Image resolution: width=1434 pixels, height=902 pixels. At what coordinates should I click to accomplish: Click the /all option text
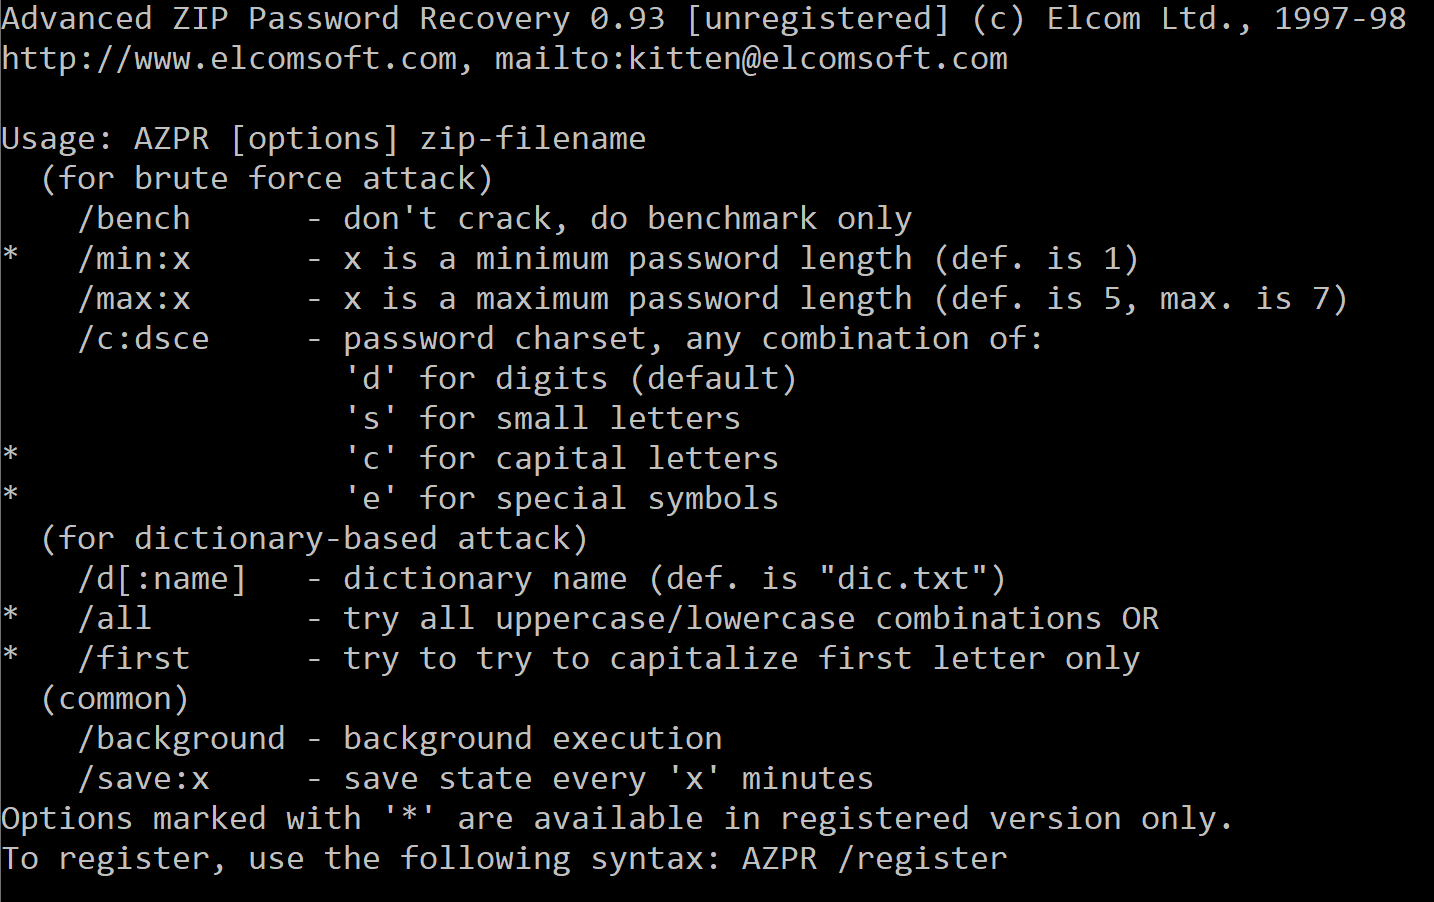(x=115, y=619)
